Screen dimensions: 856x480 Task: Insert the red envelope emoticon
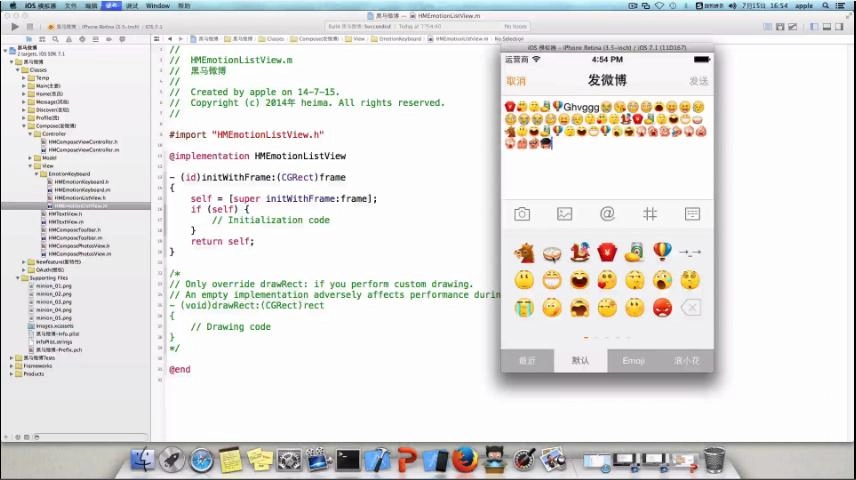607,252
